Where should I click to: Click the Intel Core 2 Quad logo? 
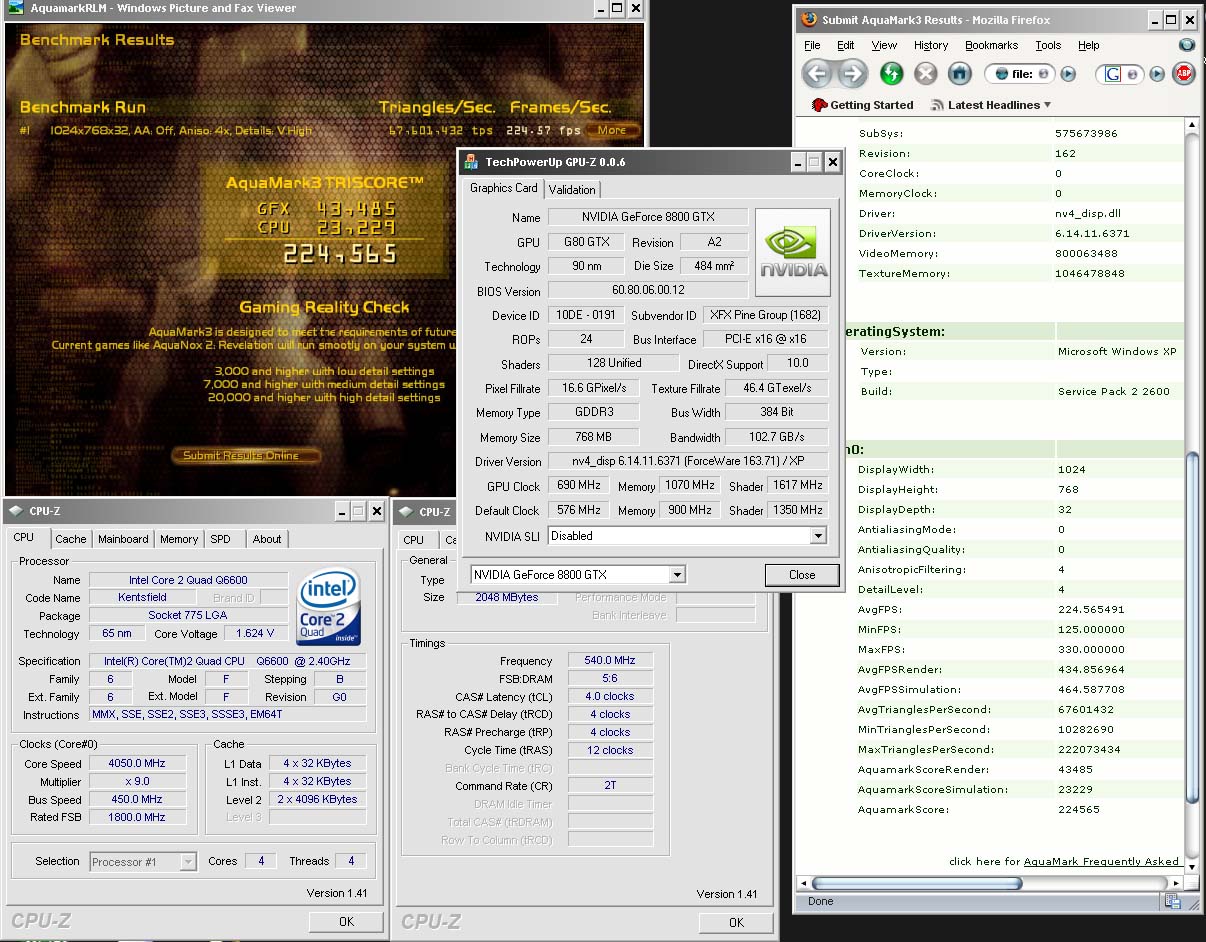click(x=329, y=608)
